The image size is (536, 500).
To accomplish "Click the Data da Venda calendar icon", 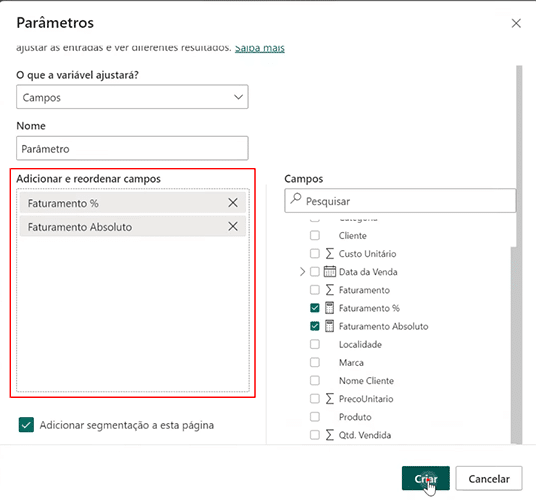I will click(x=330, y=271).
